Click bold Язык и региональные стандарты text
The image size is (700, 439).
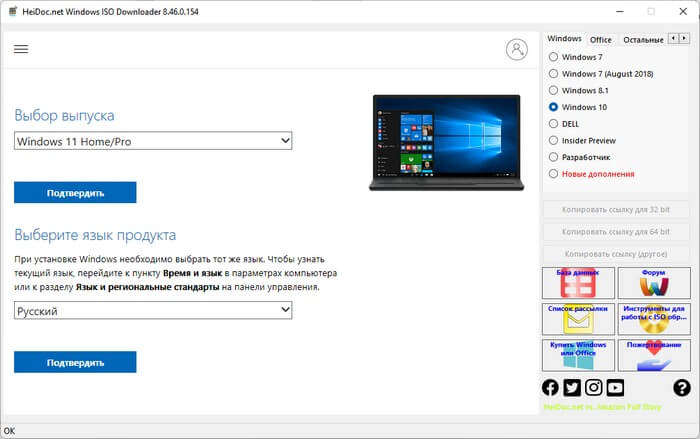148,287
